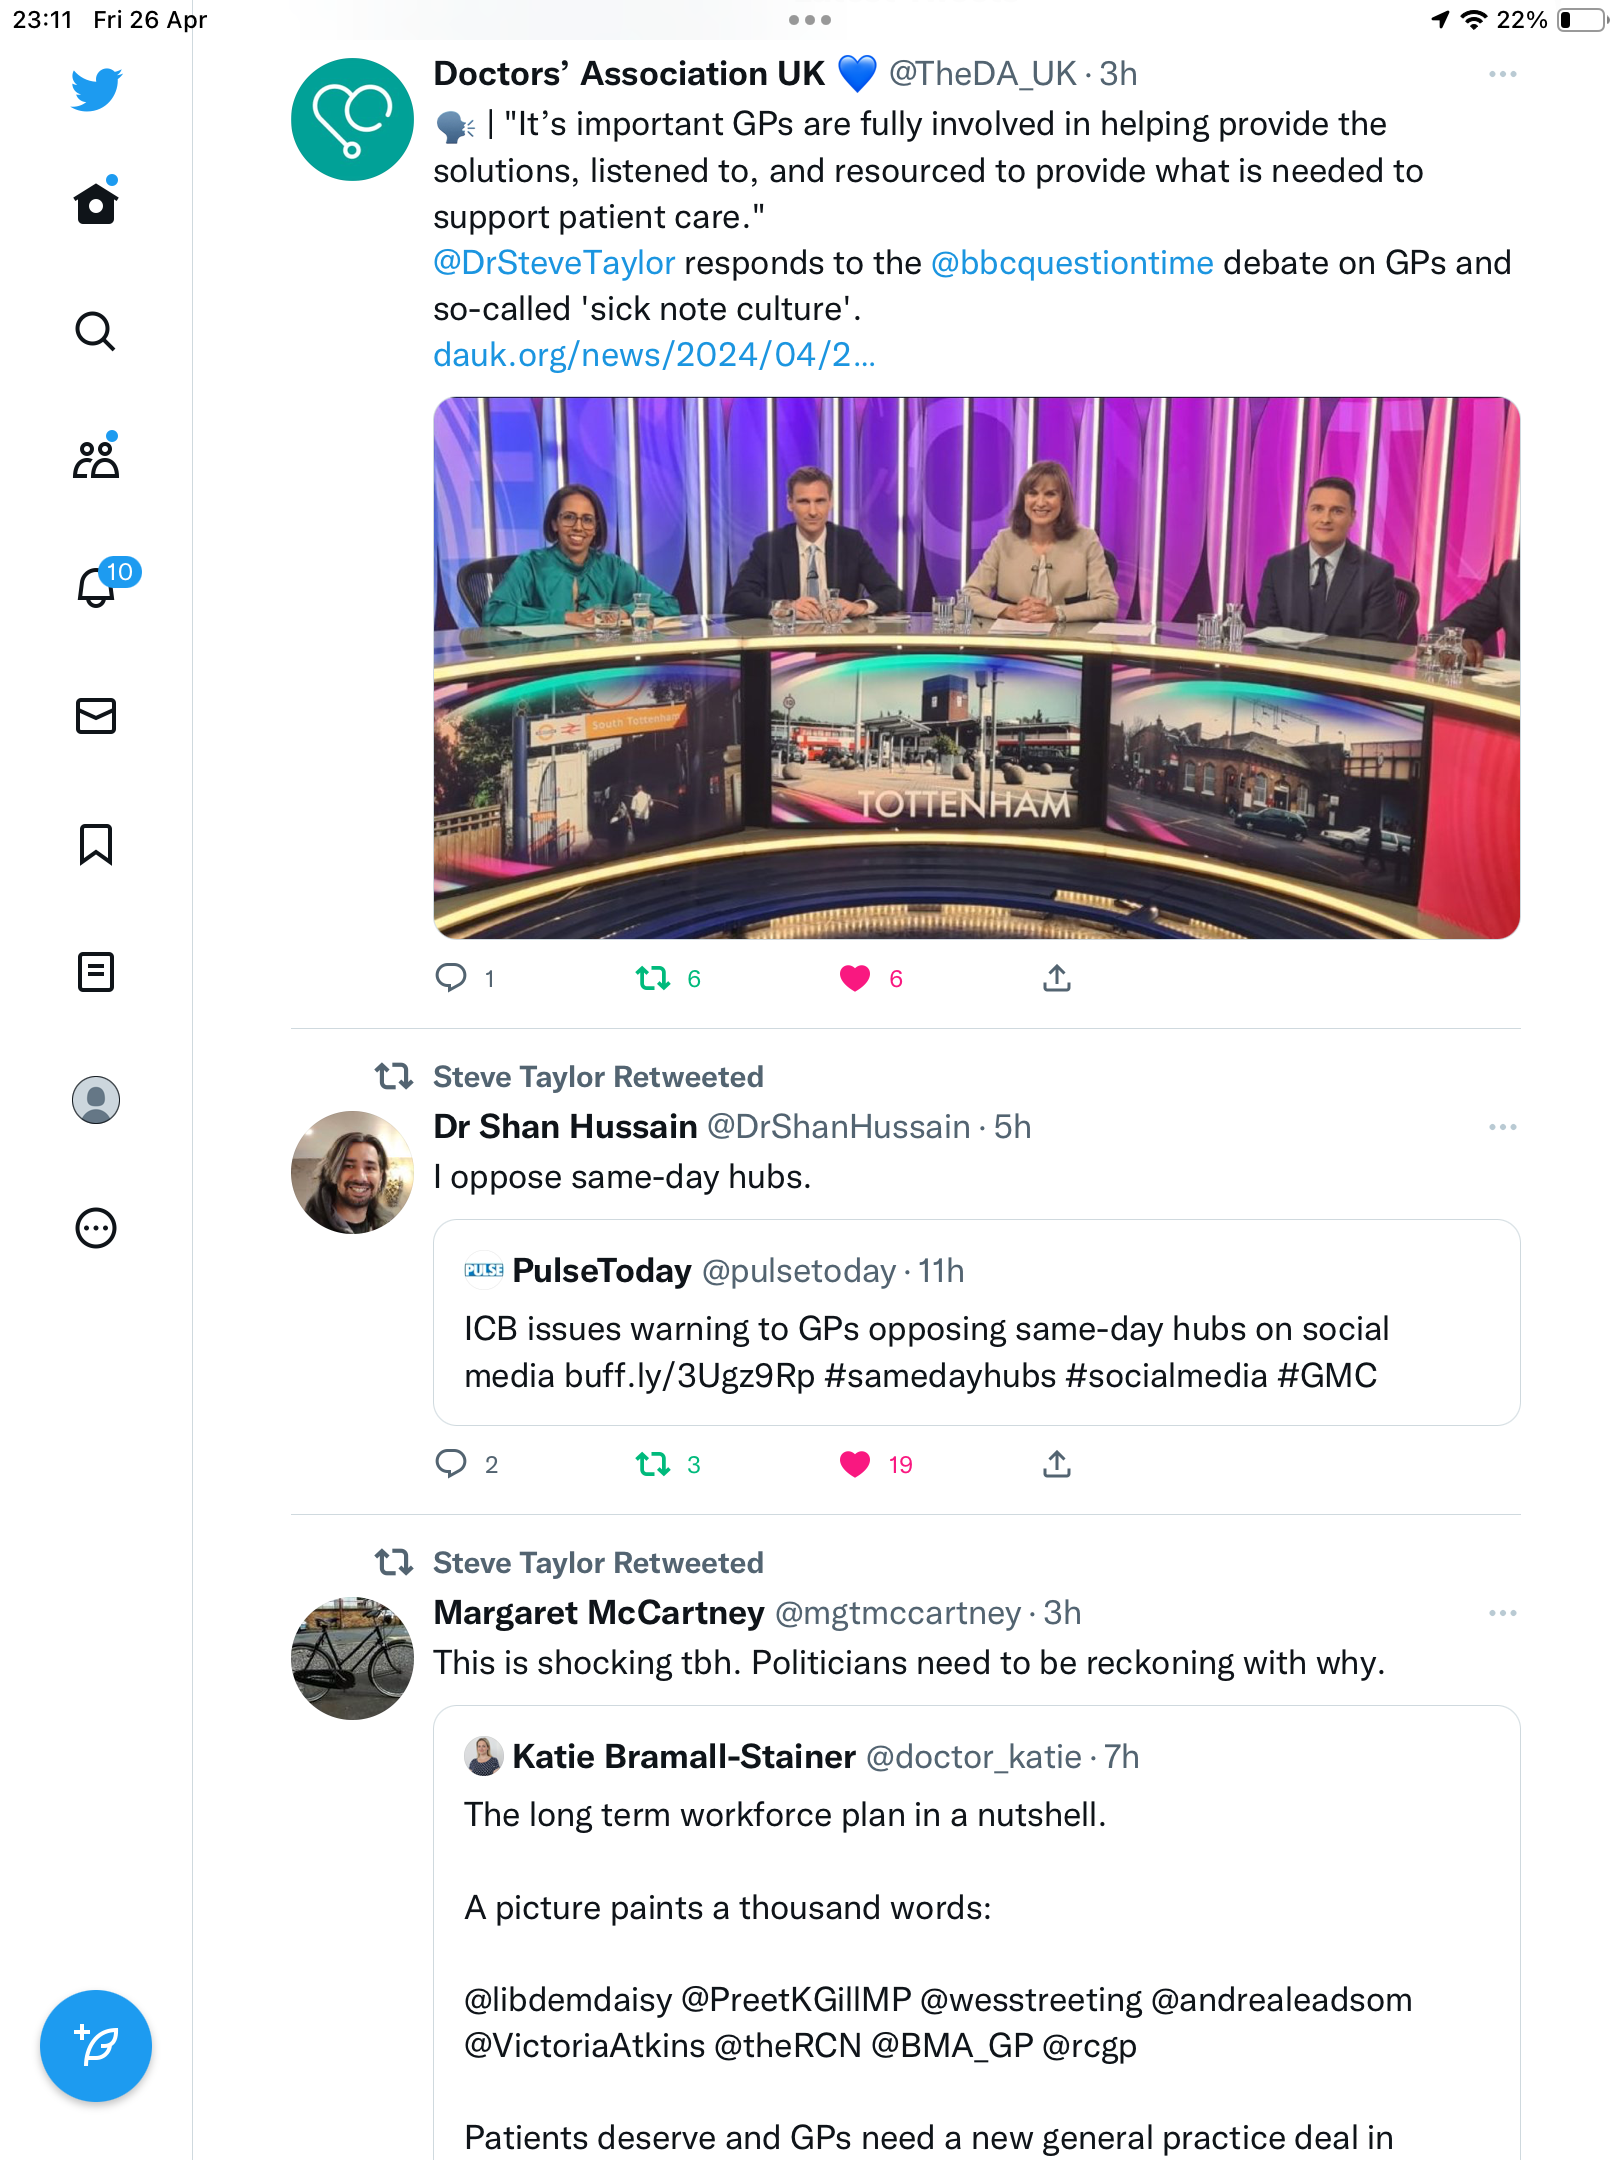Open the Communities people icon

click(96, 458)
